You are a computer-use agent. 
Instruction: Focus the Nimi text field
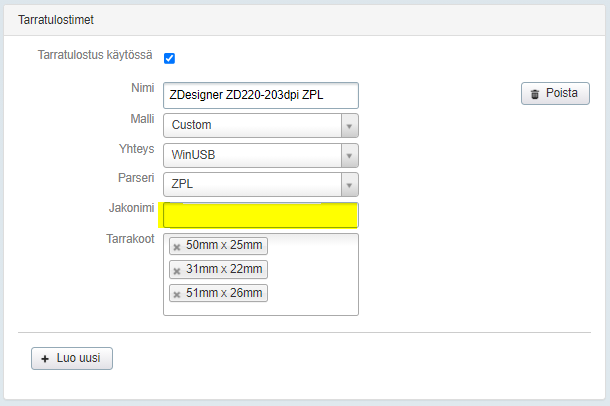point(260,95)
